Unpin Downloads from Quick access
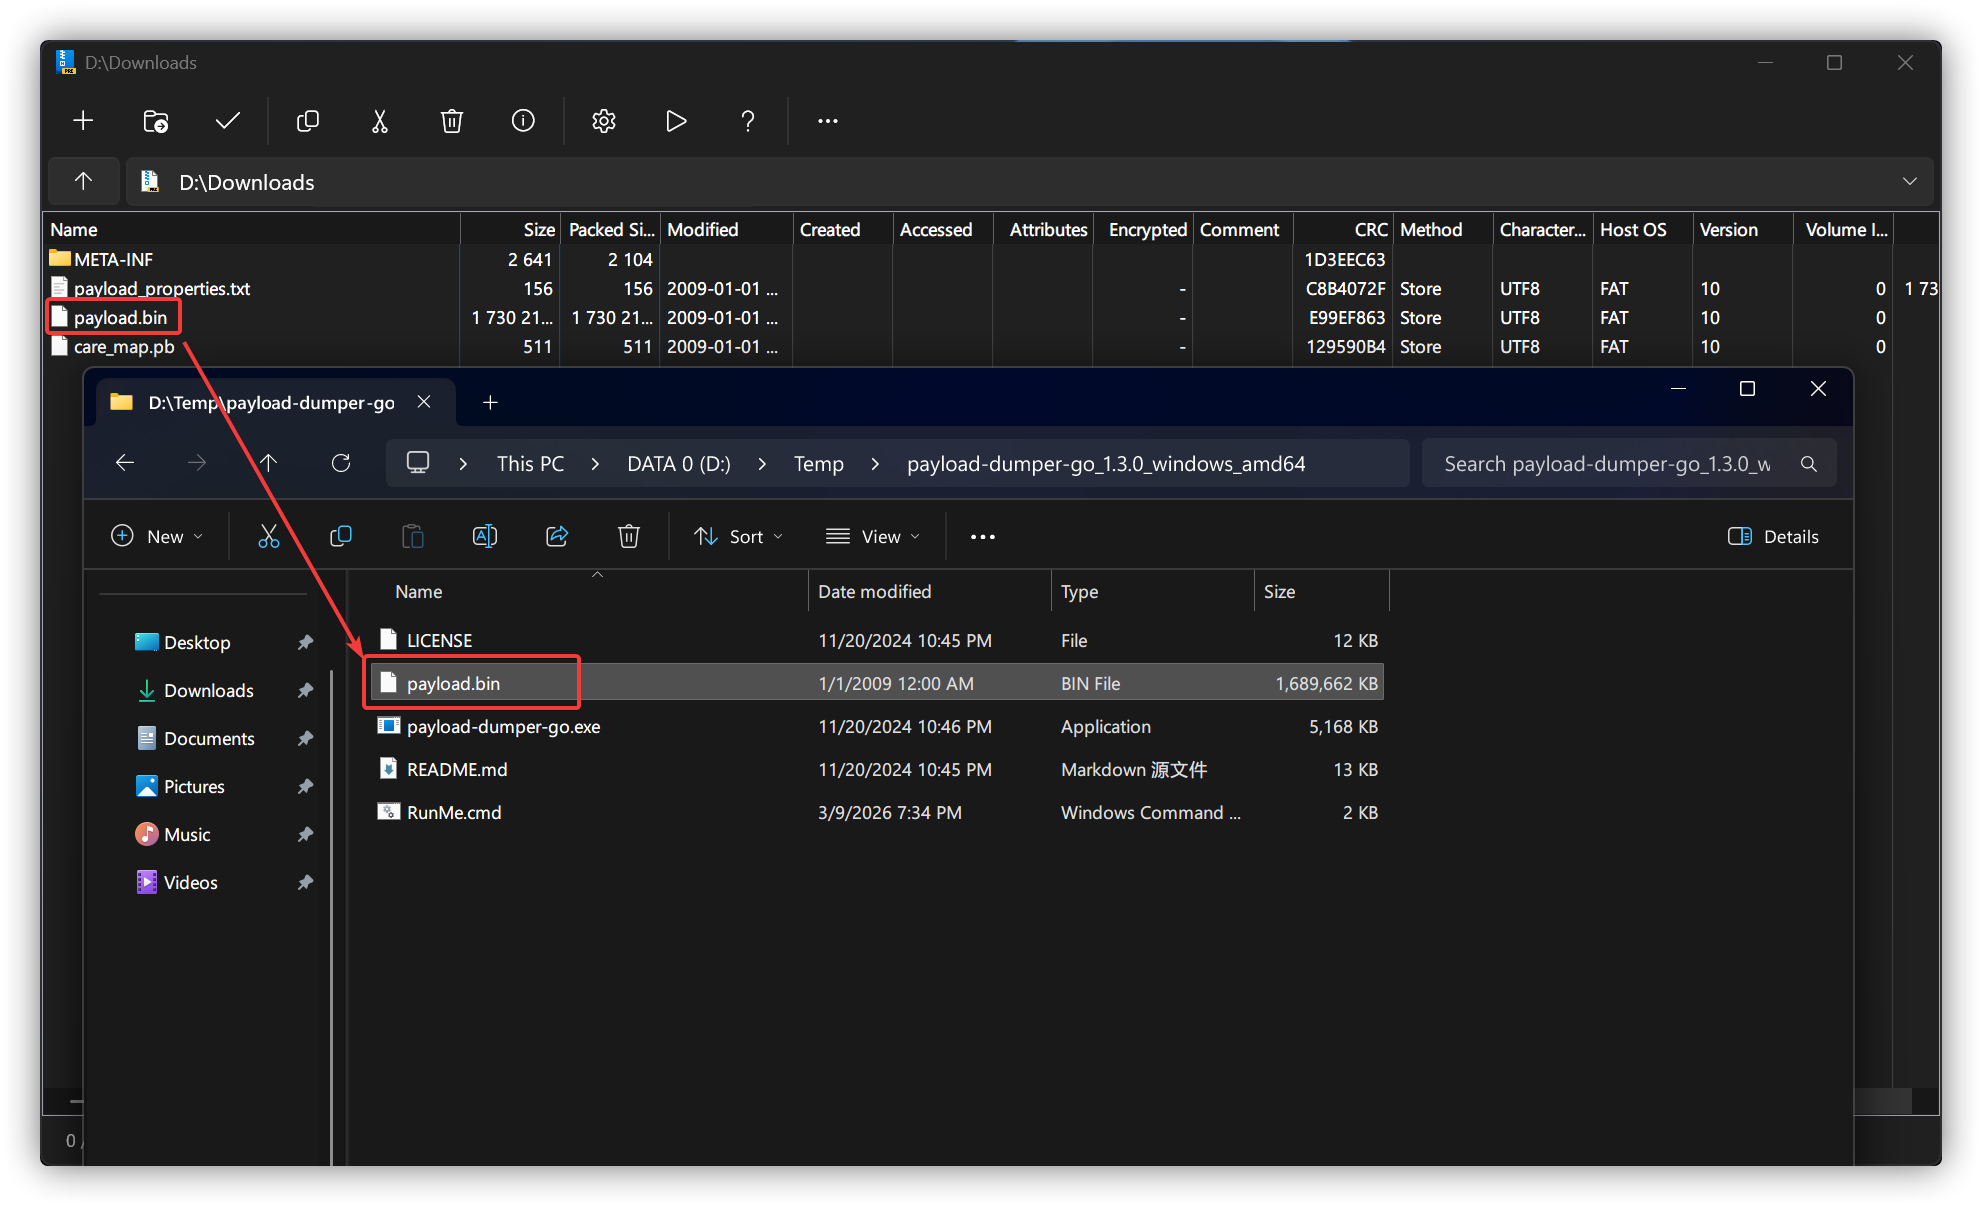The width and height of the screenshot is (1982, 1206). coord(305,690)
